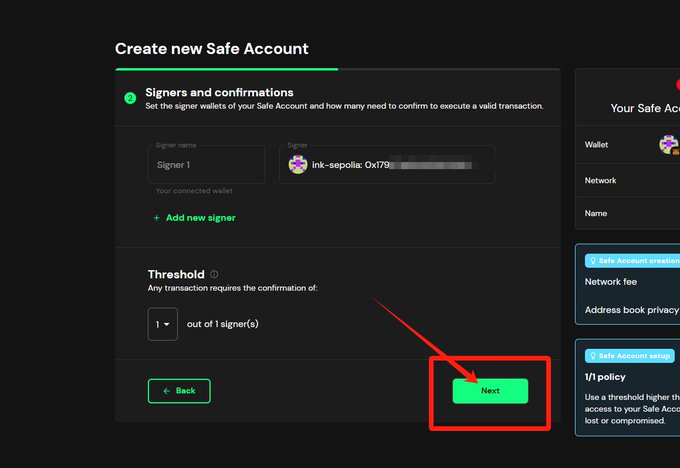The width and height of the screenshot is (680, 468).
Task: Click the green step progress bar
Action: pyautogui.click(x=227, y=69)
